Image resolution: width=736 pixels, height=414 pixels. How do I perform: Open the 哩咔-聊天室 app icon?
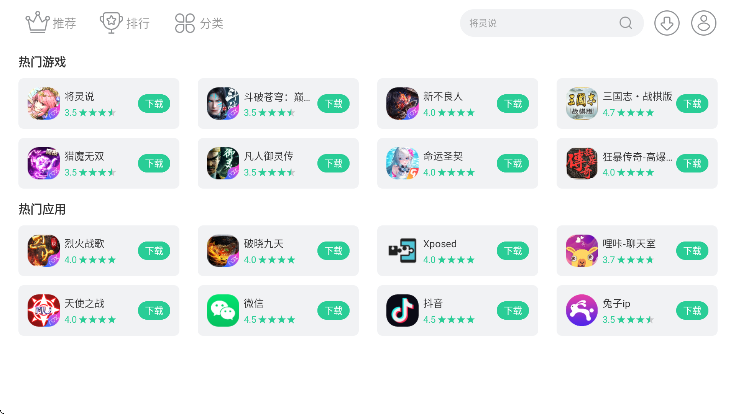[x=582, y=251]
